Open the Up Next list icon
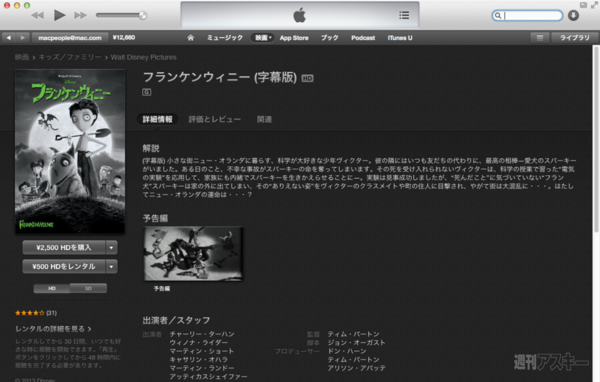600x382 pixels. pyautogui.click(x=404, y=15)
